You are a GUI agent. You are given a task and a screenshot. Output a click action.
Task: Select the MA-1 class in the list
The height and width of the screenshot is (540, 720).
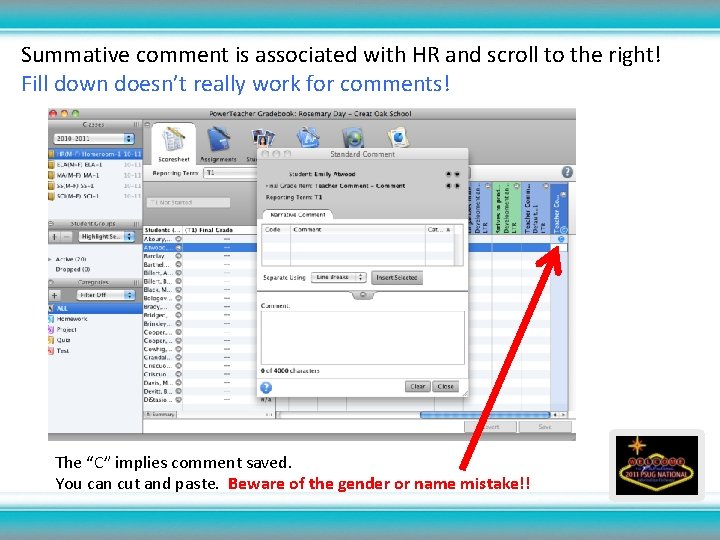click(x=96, y=175)
